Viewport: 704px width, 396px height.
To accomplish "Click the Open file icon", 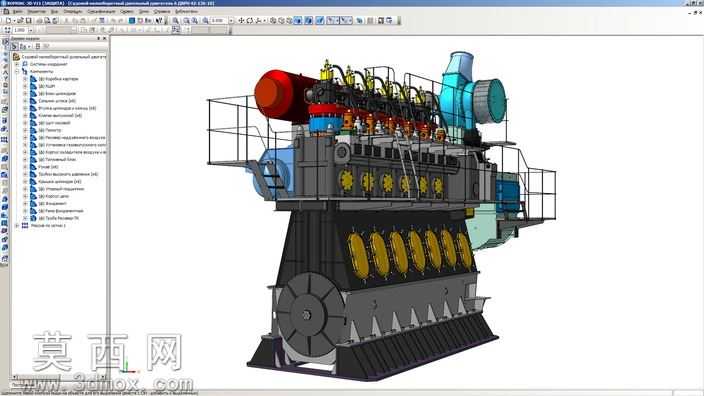I will pyautogui.click(x=20, y=20).
